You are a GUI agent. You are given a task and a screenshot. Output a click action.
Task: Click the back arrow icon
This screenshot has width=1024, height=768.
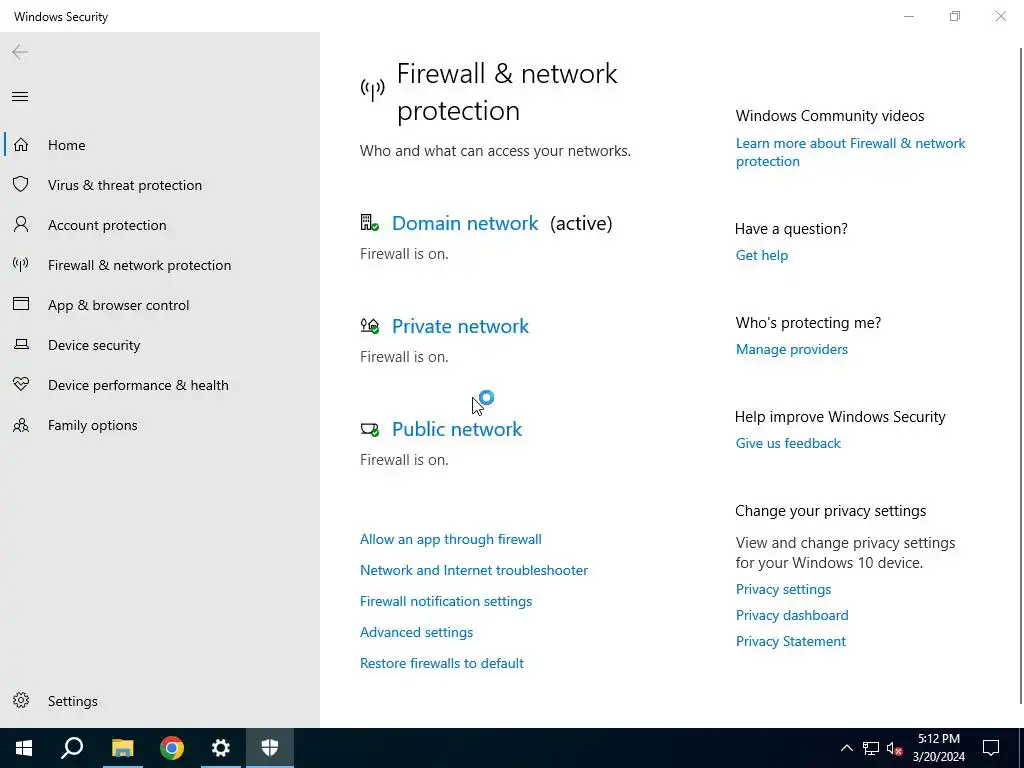click(x=20, y=52)
